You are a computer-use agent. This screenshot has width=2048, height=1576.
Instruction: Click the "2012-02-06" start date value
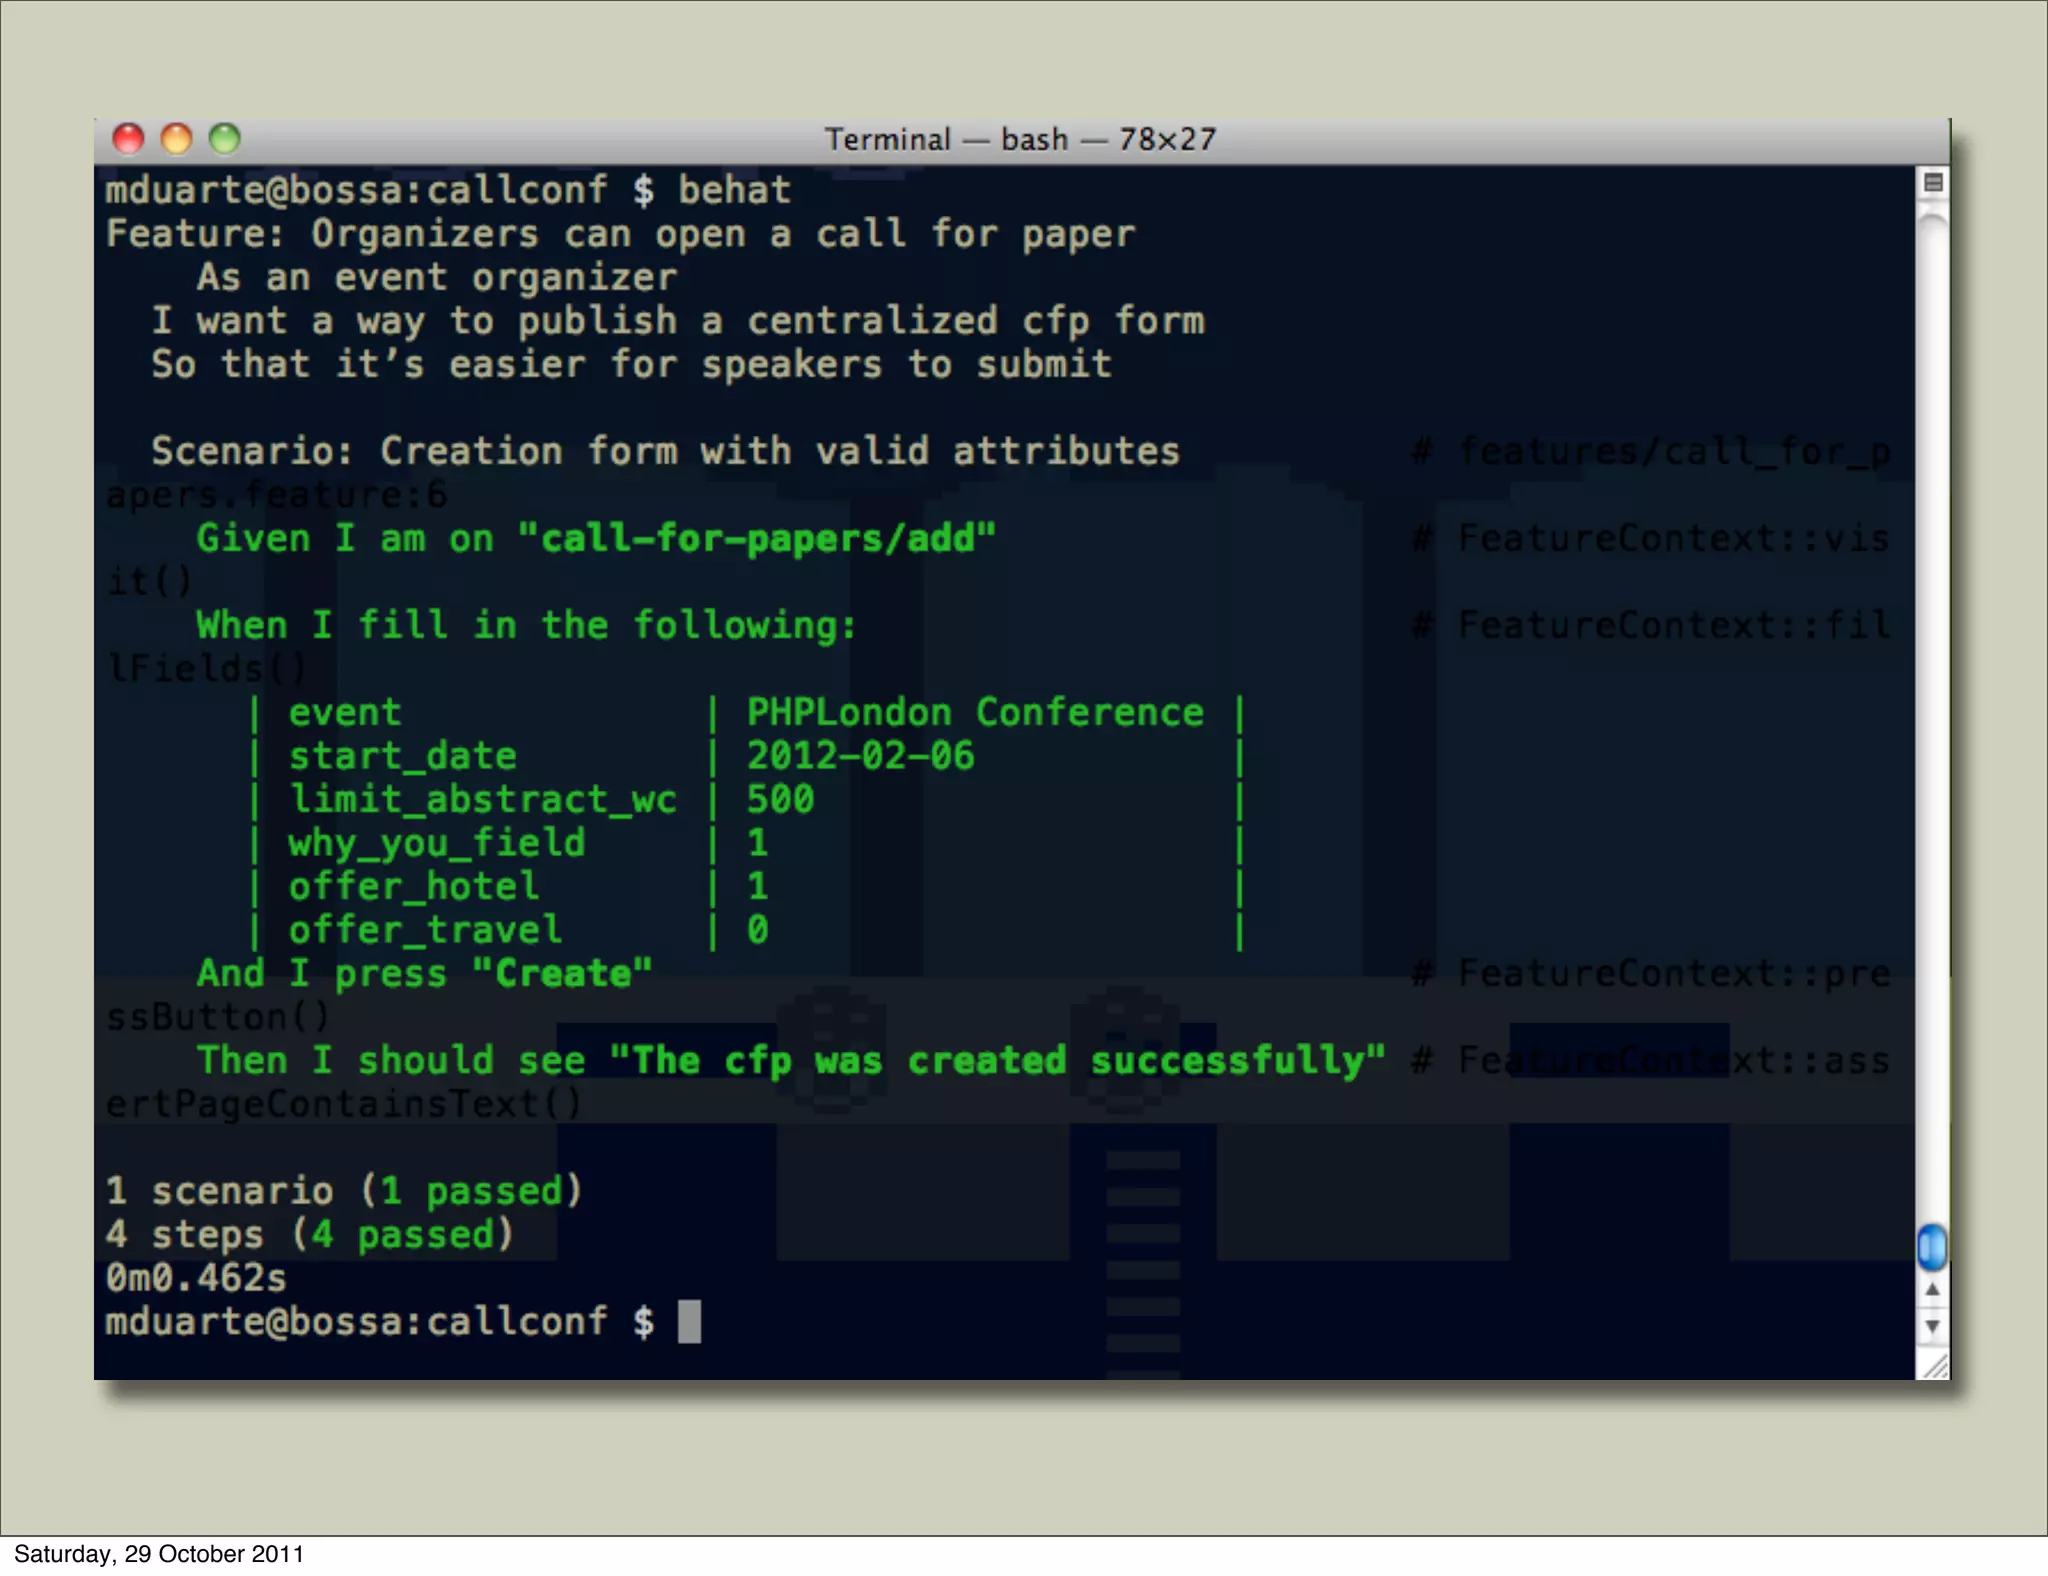coord(860,756)
